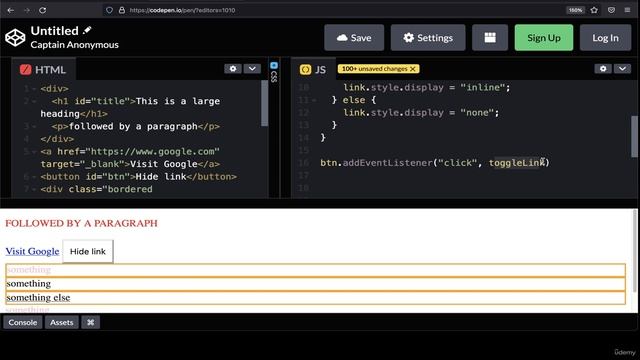The image size is (640, 360).
Task: Expand the HTML editor dropdown chevron
Action: pyautogui.click(x=252, y=69)
